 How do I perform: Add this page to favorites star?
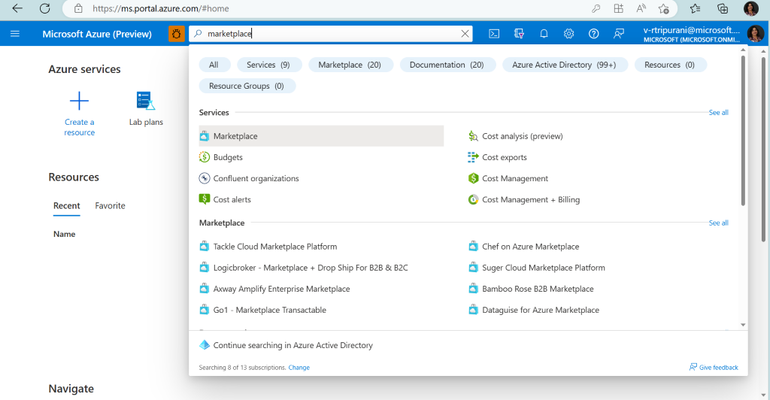click(x=663, y=8)
